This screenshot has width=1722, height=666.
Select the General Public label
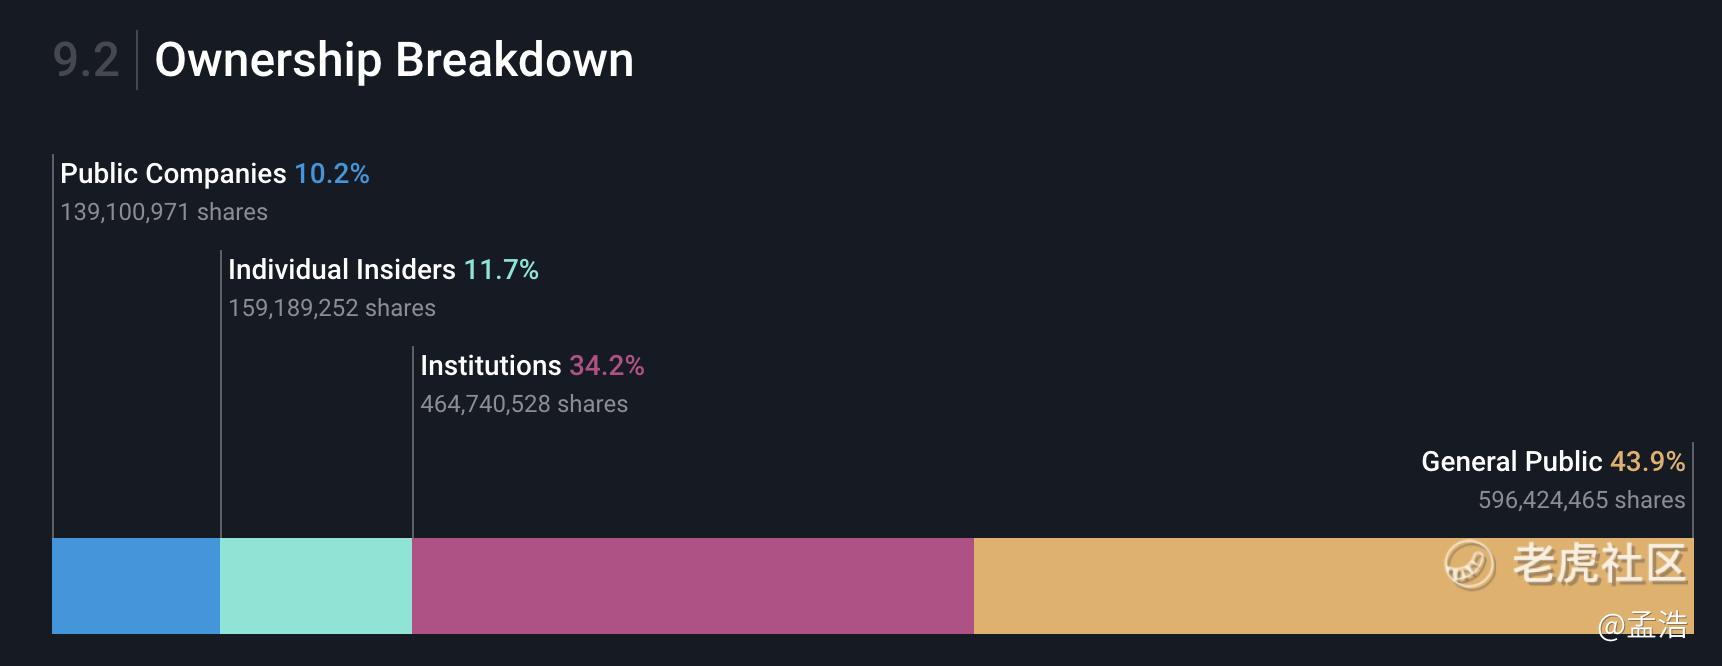(1511, 462)
